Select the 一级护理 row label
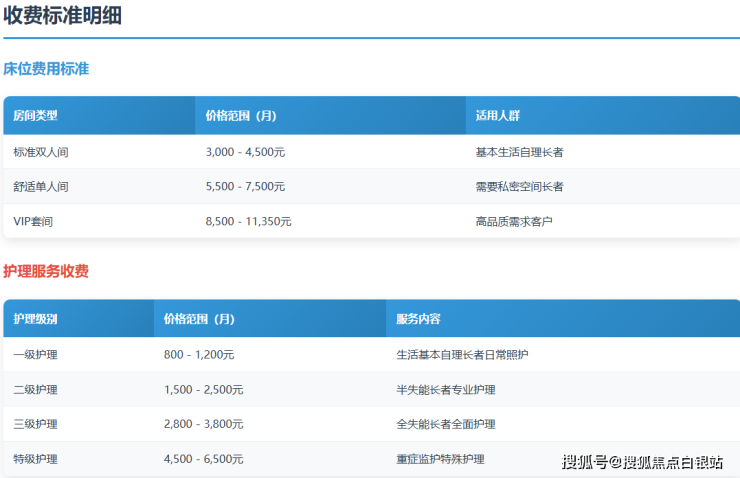Viewport: 740px width, 478px height. click(x=35, y=355)
